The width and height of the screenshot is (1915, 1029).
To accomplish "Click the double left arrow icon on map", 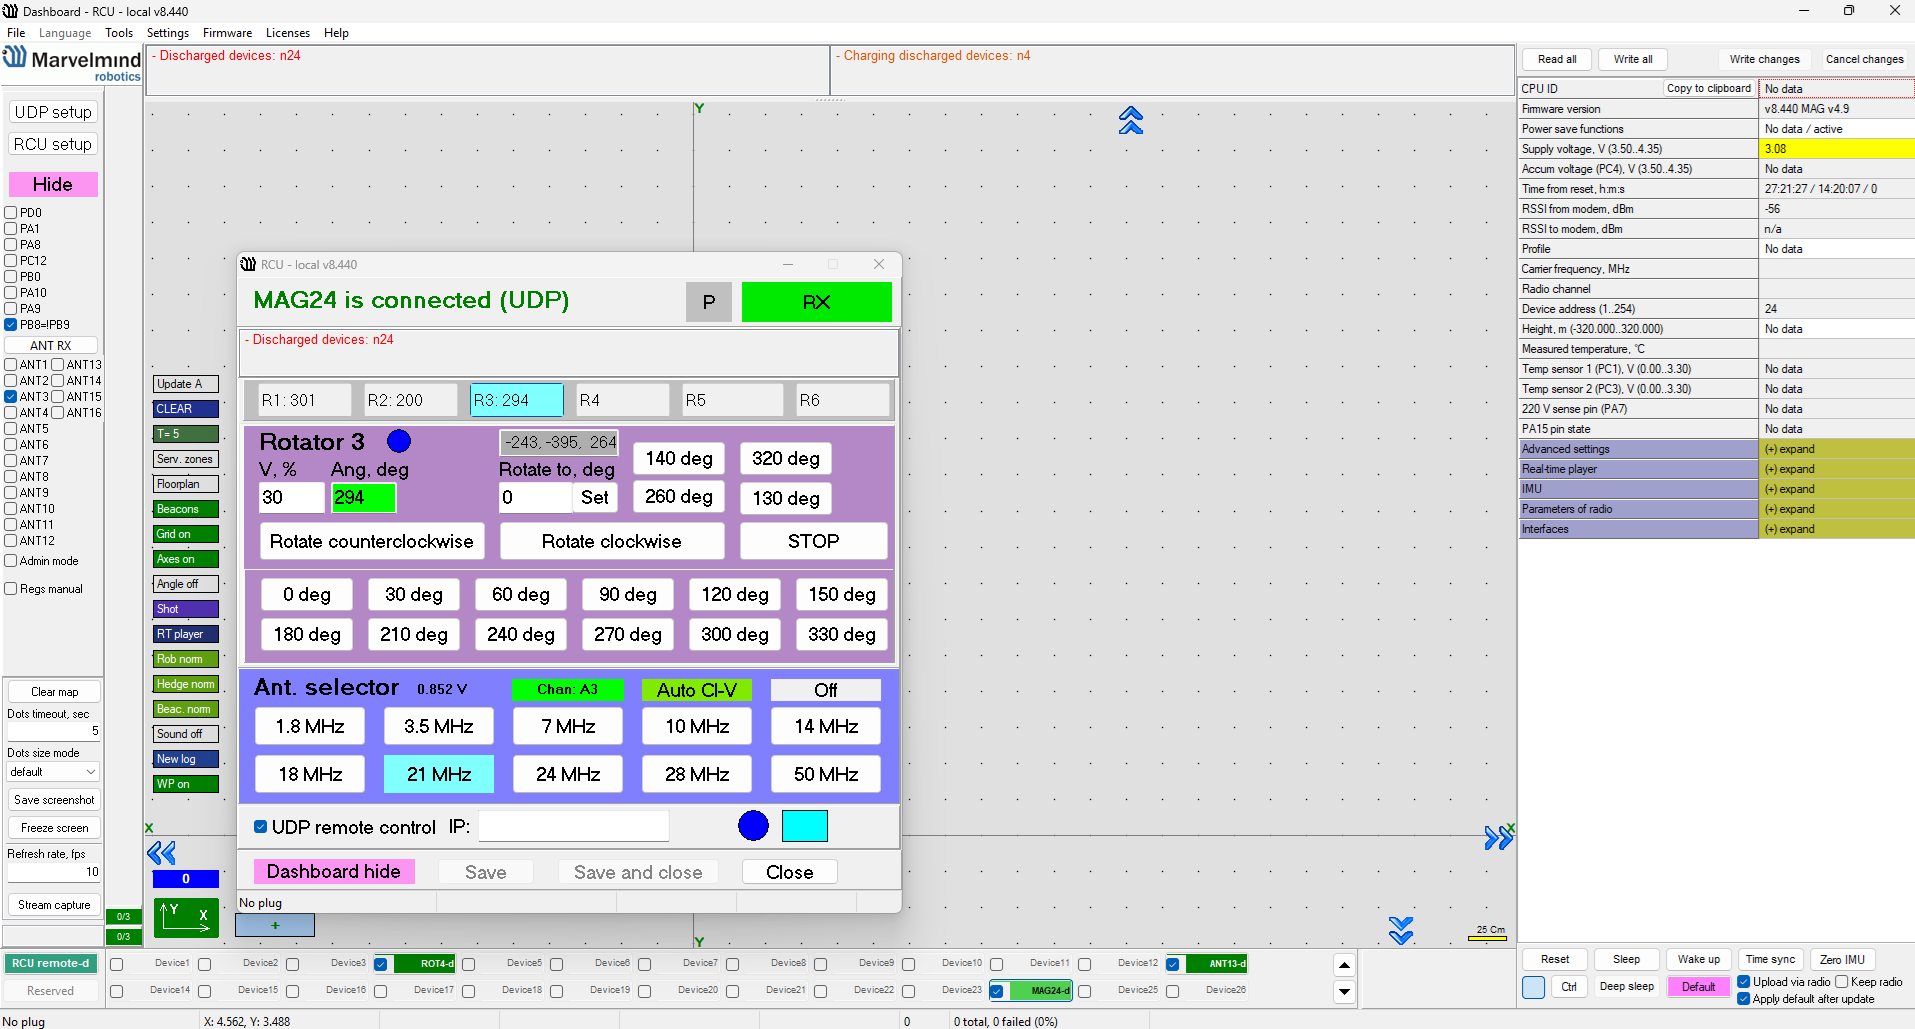I will (161, 853).
